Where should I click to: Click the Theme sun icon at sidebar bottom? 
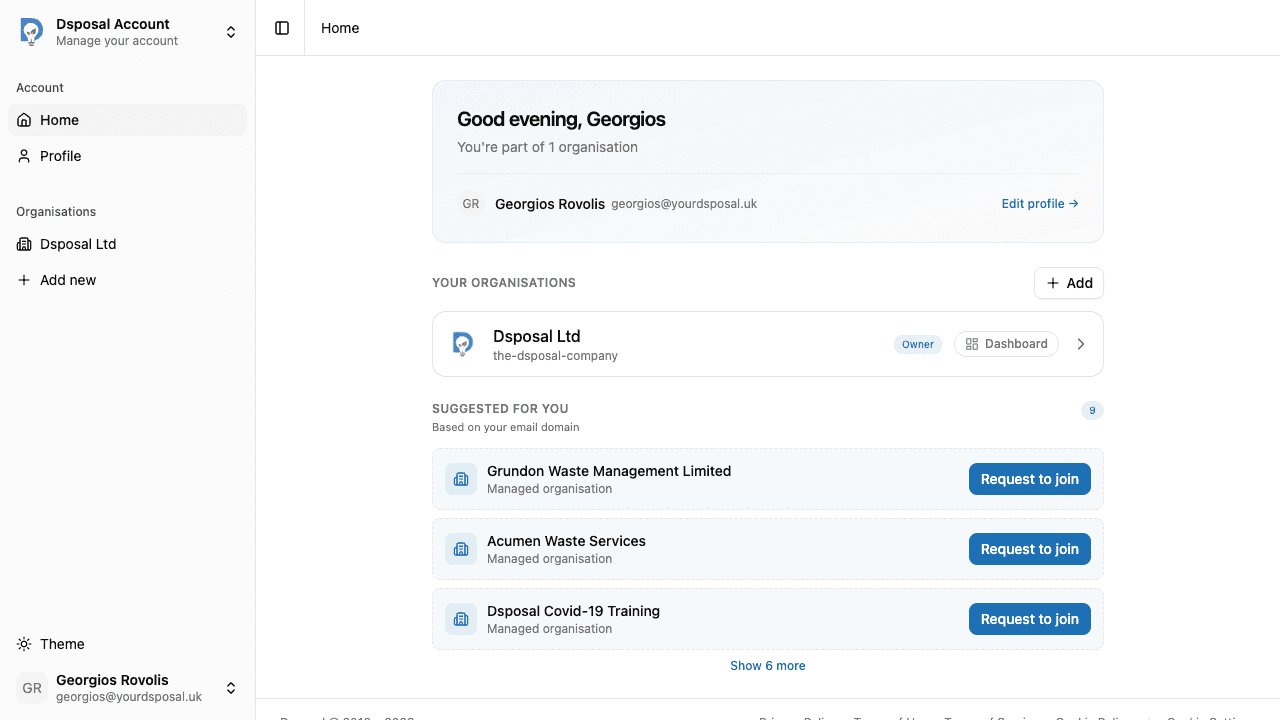tap(24, 644)
